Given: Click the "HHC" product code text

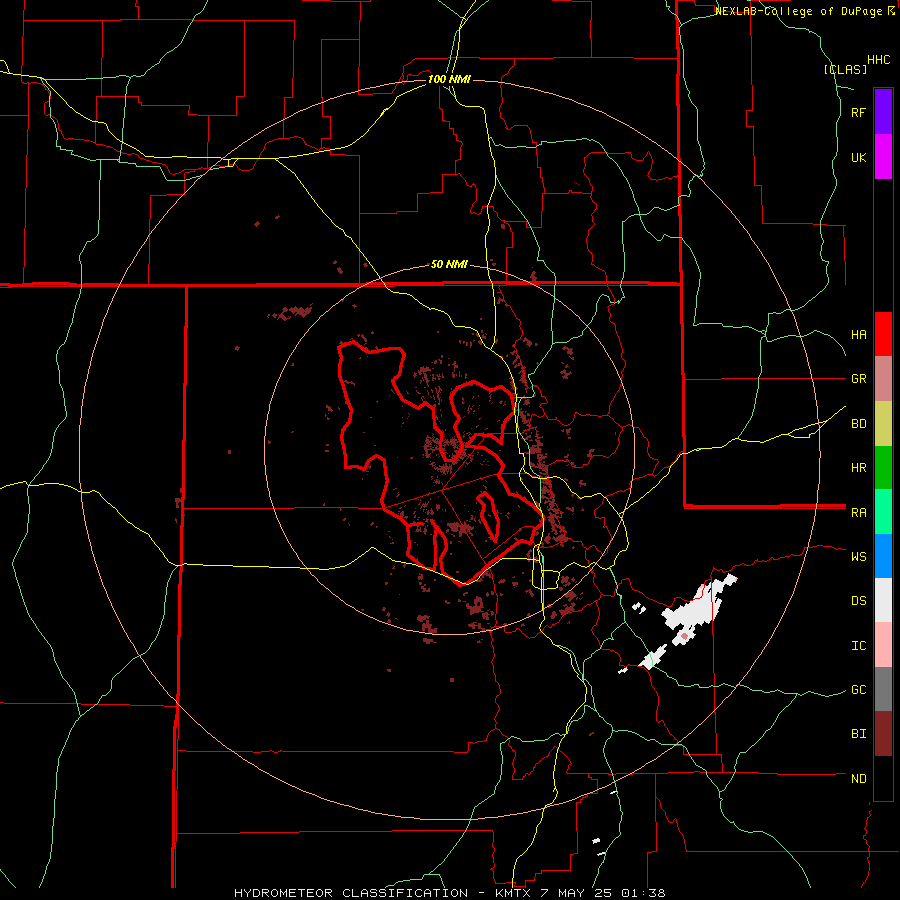Looking at the screenshot, I should pos(879,60).
